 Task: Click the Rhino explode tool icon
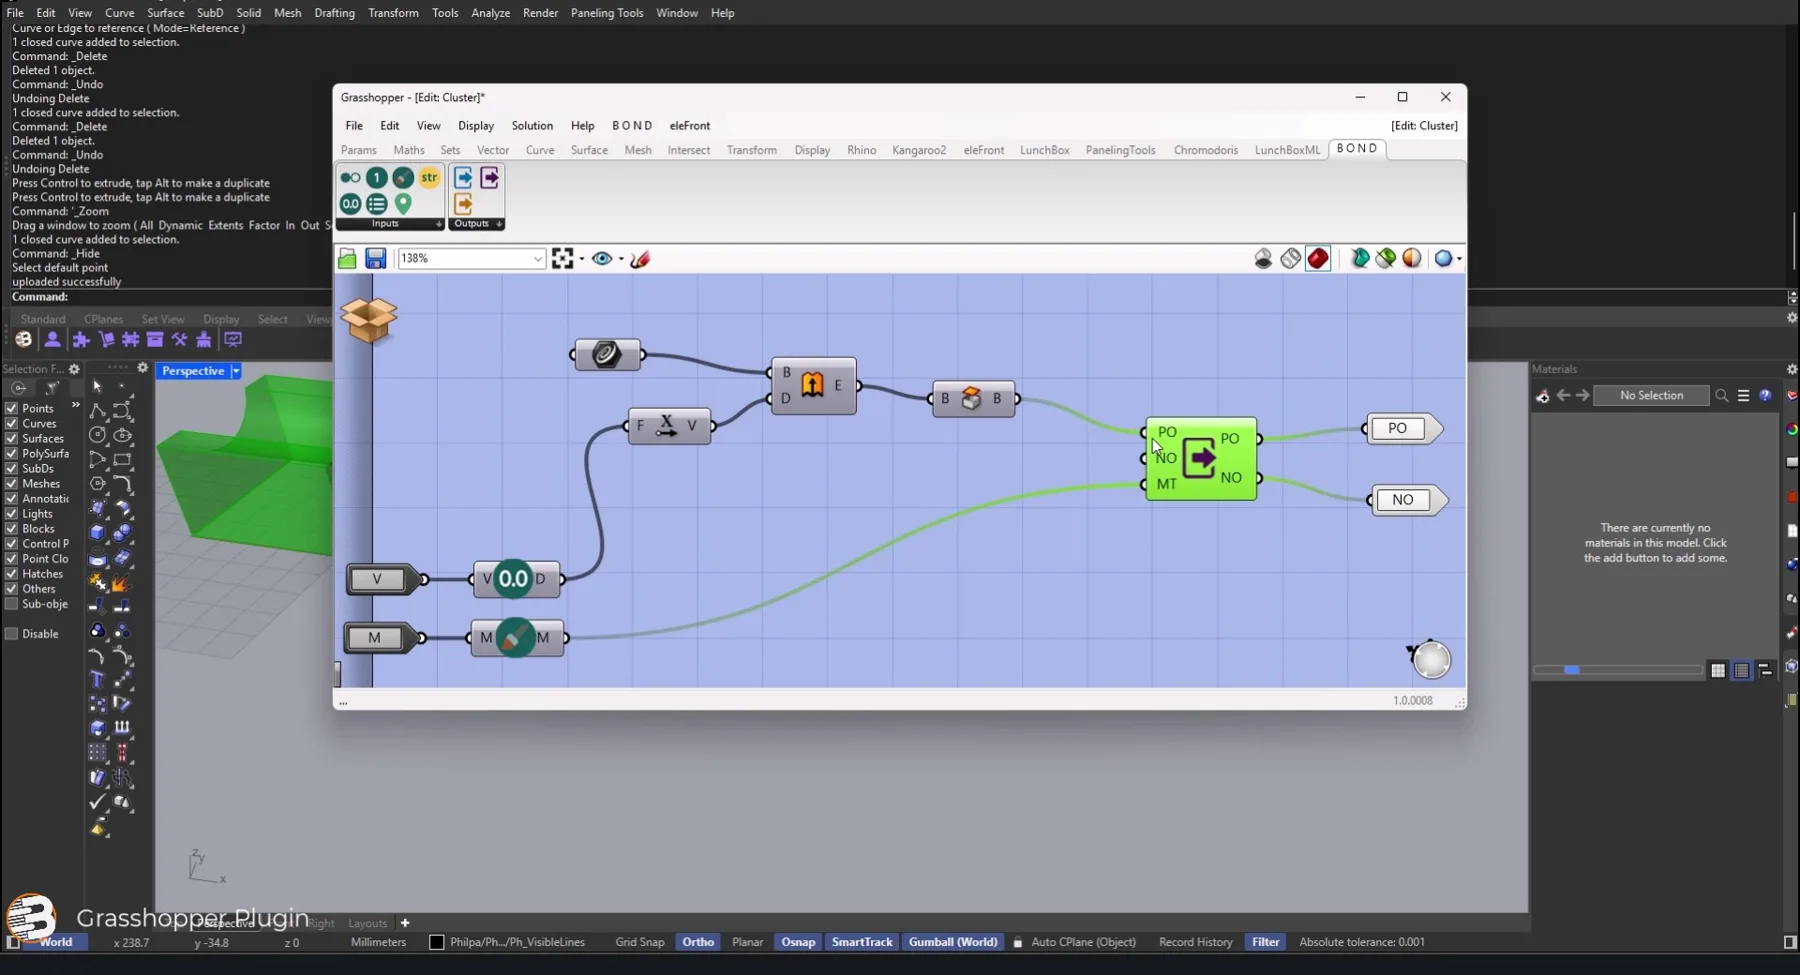[x=121, y=582]
